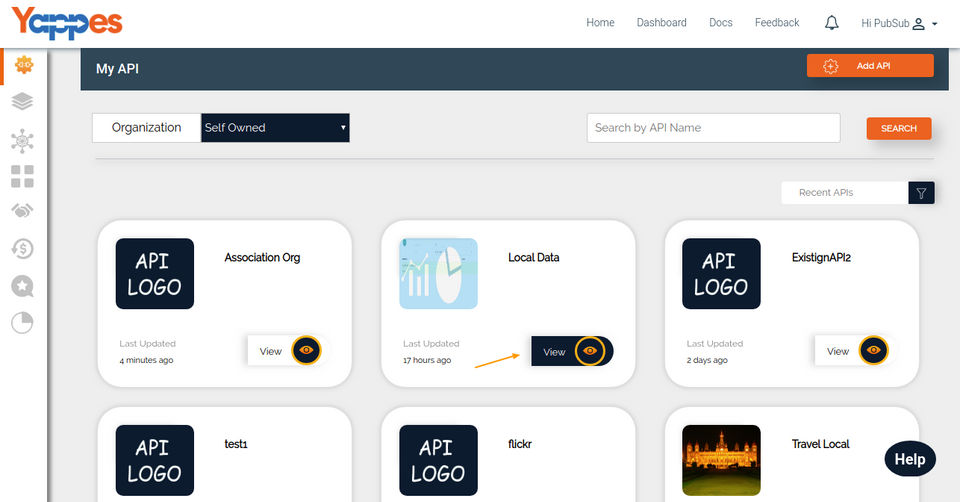
Task: Open the dollar billing sidebar icon
Action: pyautogui.click(x=22, y=249)
